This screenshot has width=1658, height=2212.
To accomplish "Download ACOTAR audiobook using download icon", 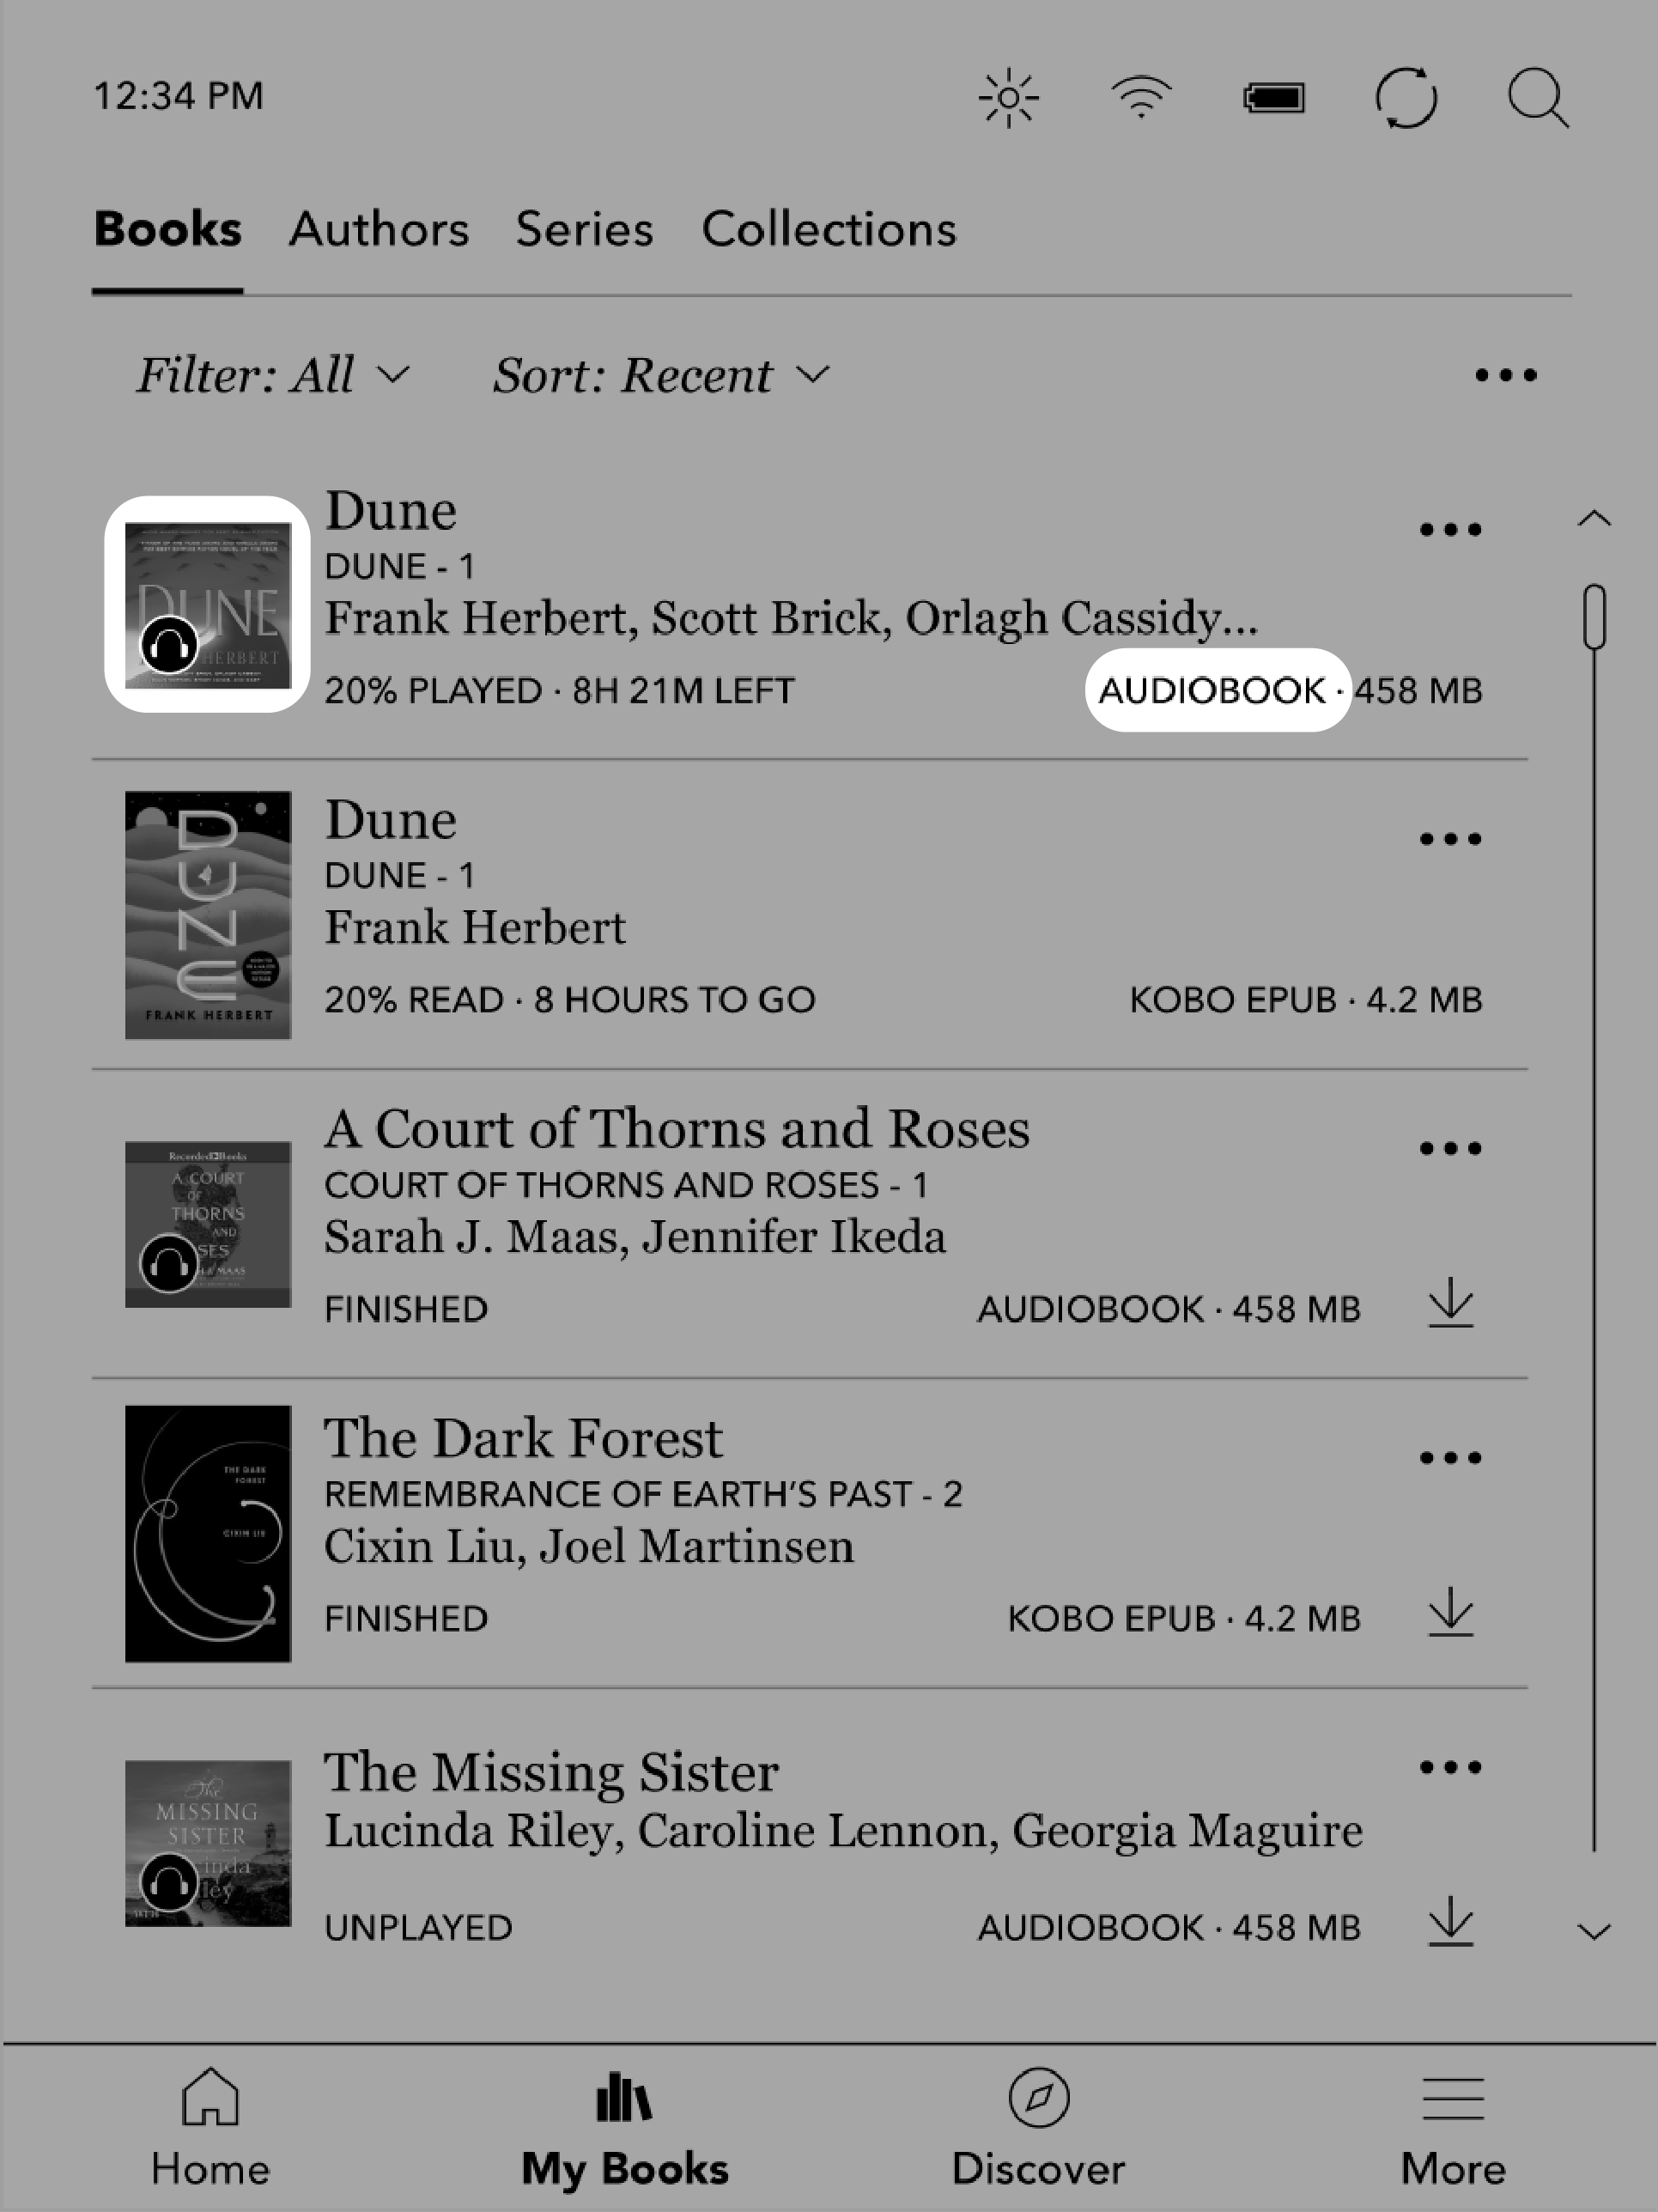I will (1453, 1308).
